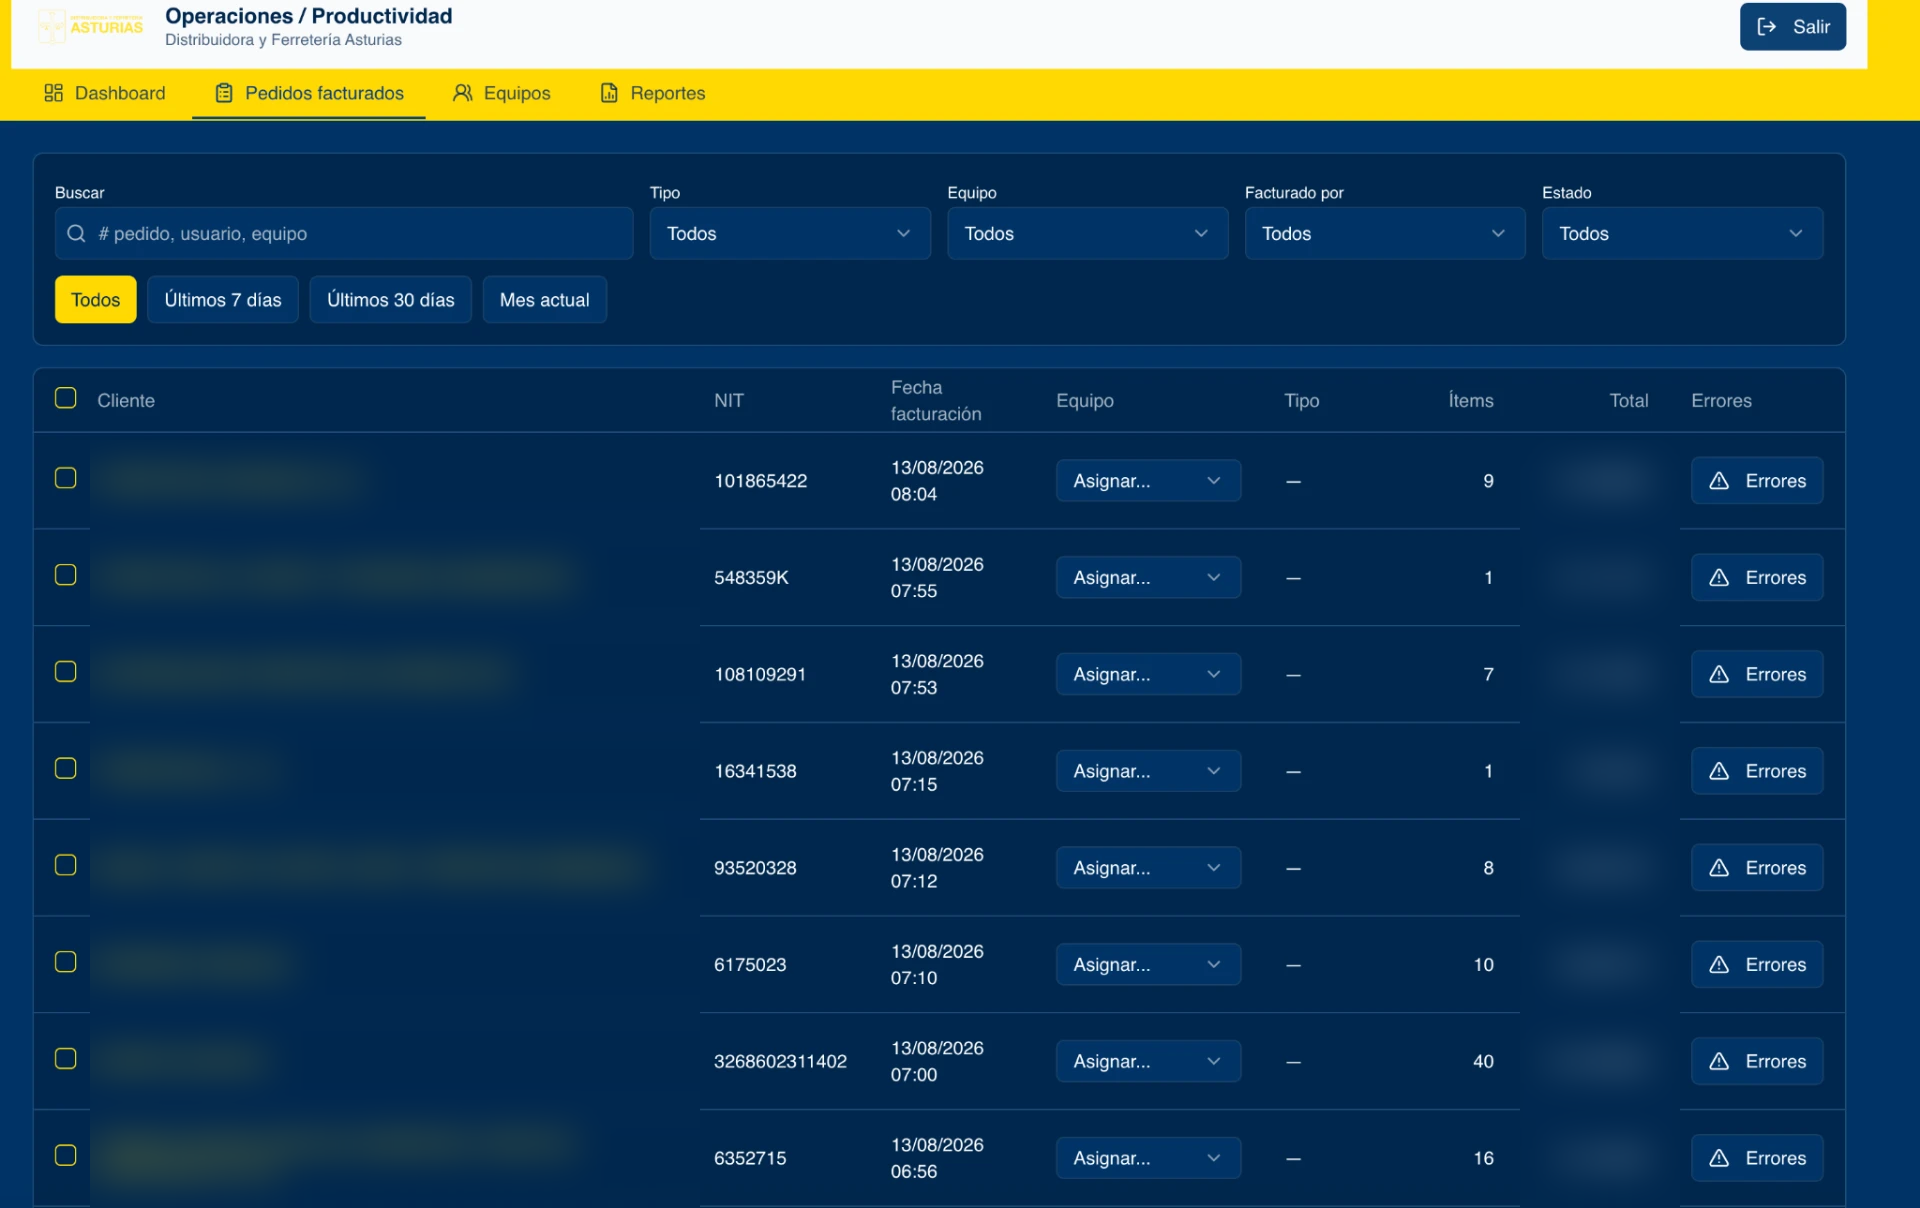Open Asignar dropdown for NIT 6352715
Viewport: 1920px width, 1208px height.
[x=1148, y=1158]
